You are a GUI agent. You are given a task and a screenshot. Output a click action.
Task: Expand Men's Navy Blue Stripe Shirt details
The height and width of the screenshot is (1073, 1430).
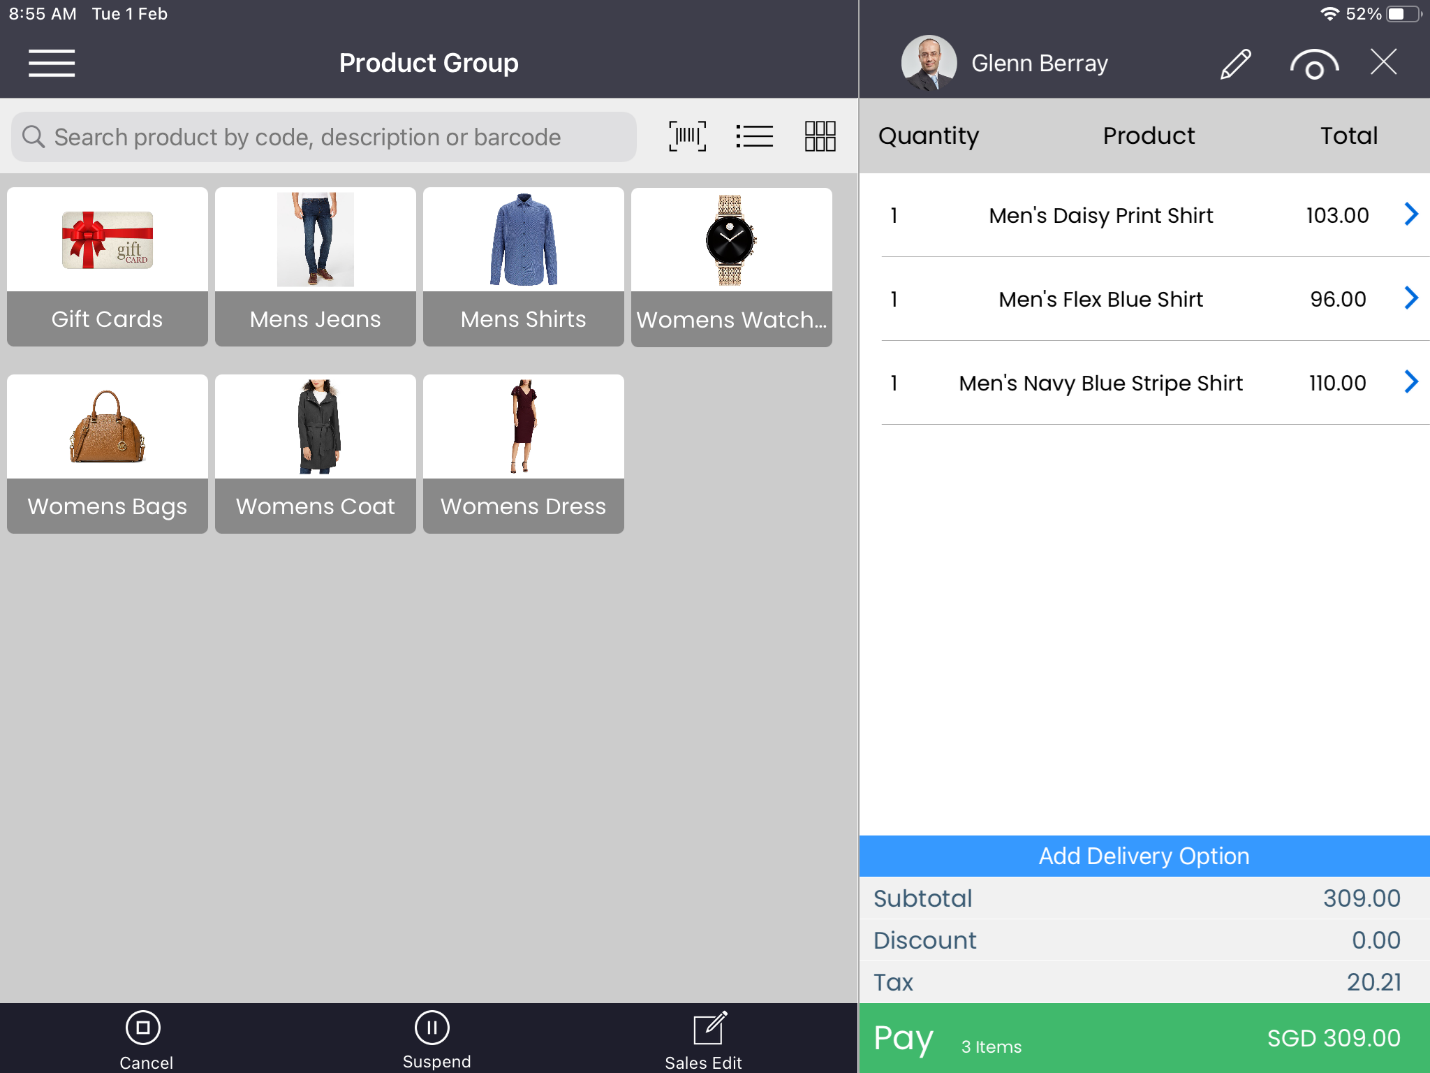(x=1411, y=382)
